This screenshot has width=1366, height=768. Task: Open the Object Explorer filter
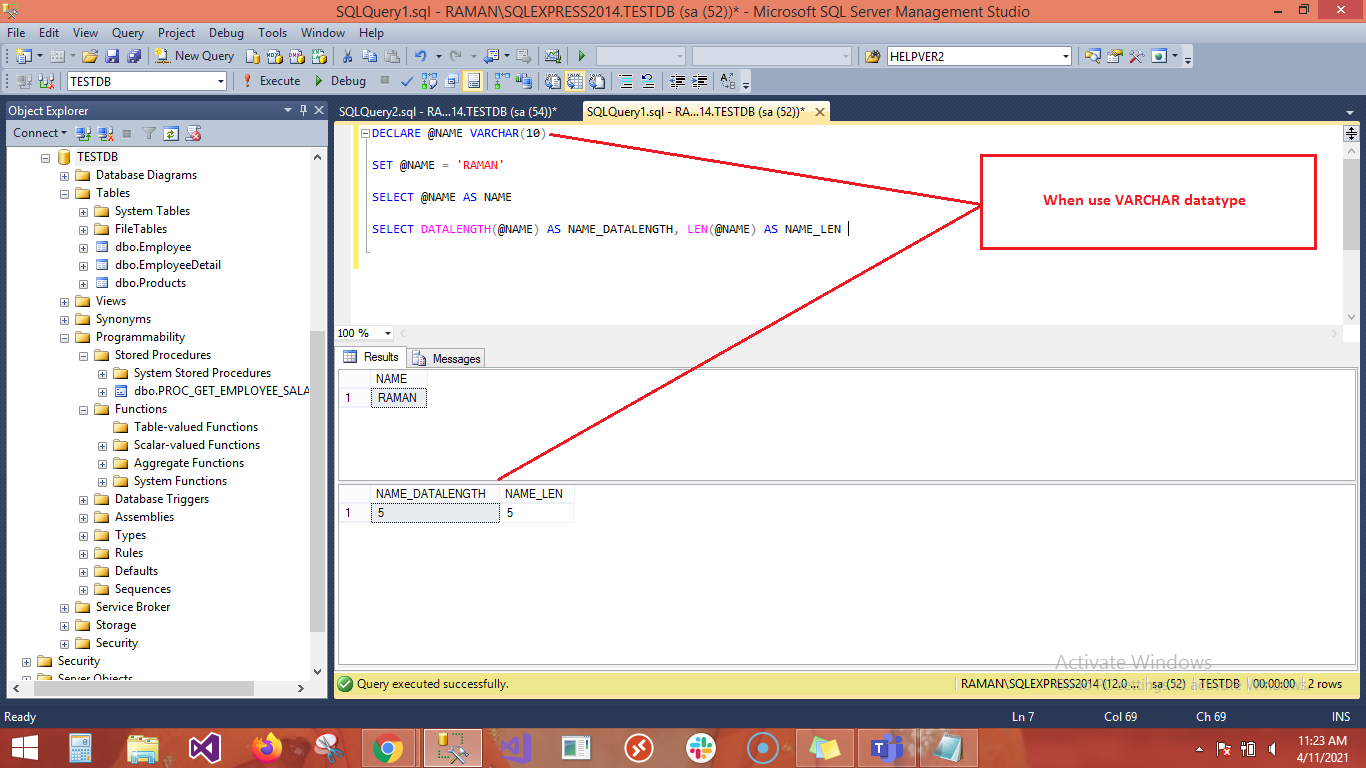point(149,133)
